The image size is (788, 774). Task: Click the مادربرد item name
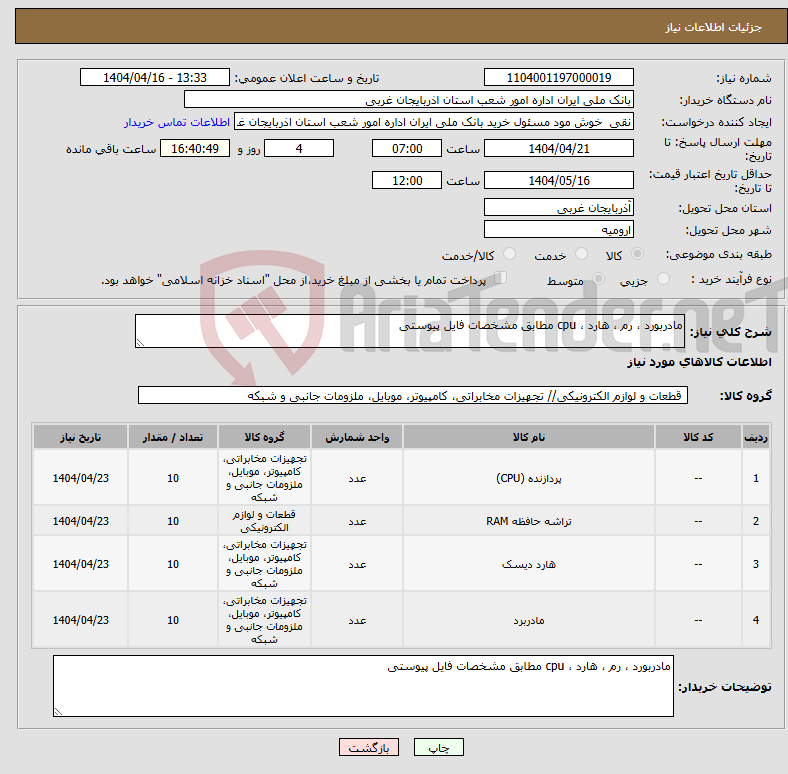point(529,620)
